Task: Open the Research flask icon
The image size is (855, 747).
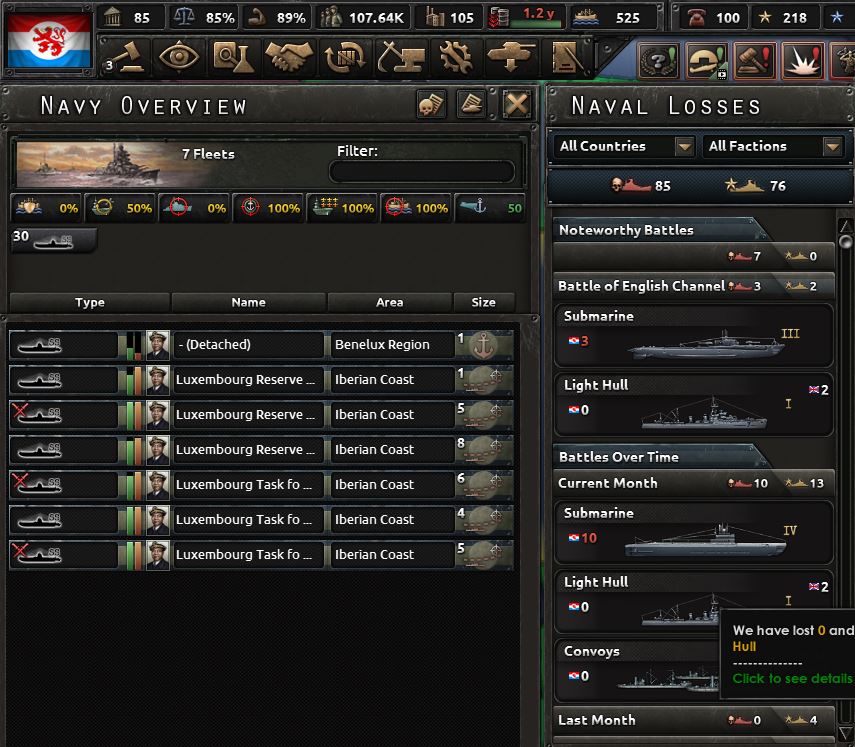Action: tap(234, 57)
